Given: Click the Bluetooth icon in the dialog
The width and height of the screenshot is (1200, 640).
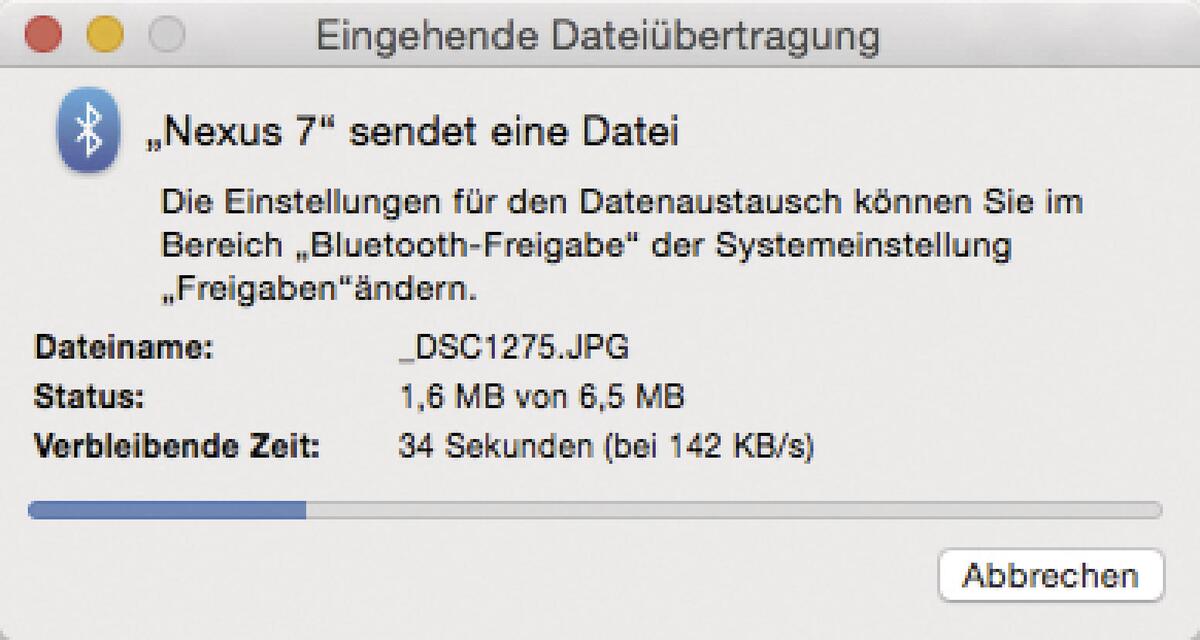Looking at the screenshot, I should pos(88,131).
